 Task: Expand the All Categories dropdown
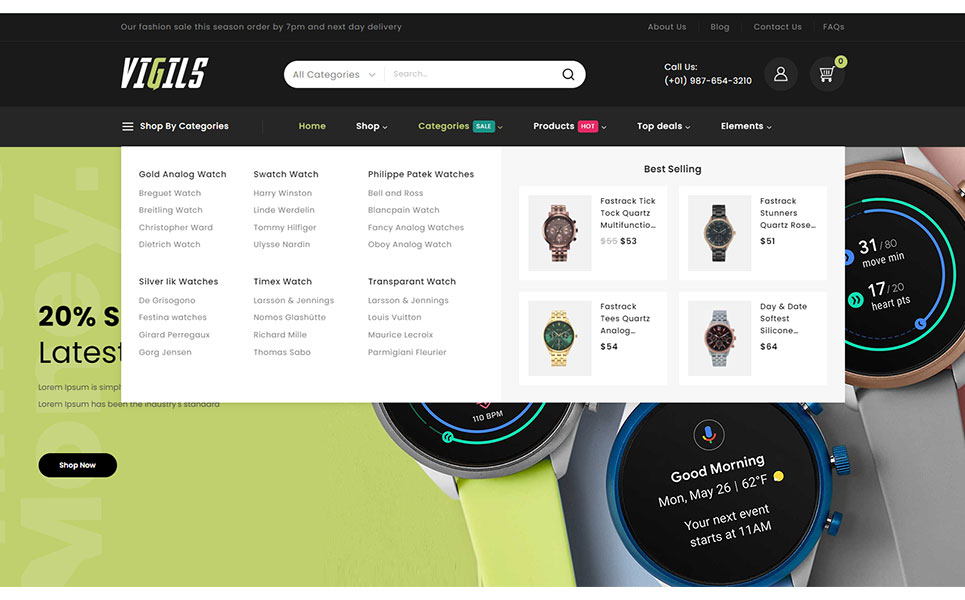click(x=334, y=75)
